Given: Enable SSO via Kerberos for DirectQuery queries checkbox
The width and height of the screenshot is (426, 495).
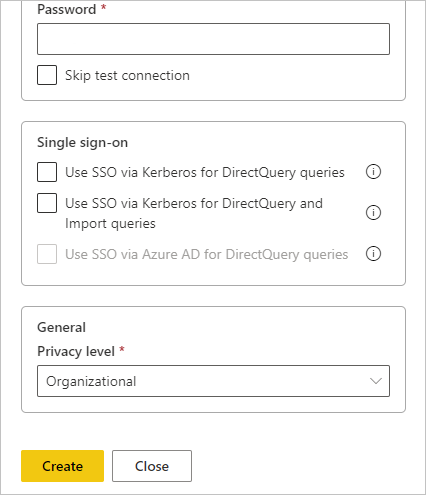Looking at the screenshot, I should tap(47, 172).
